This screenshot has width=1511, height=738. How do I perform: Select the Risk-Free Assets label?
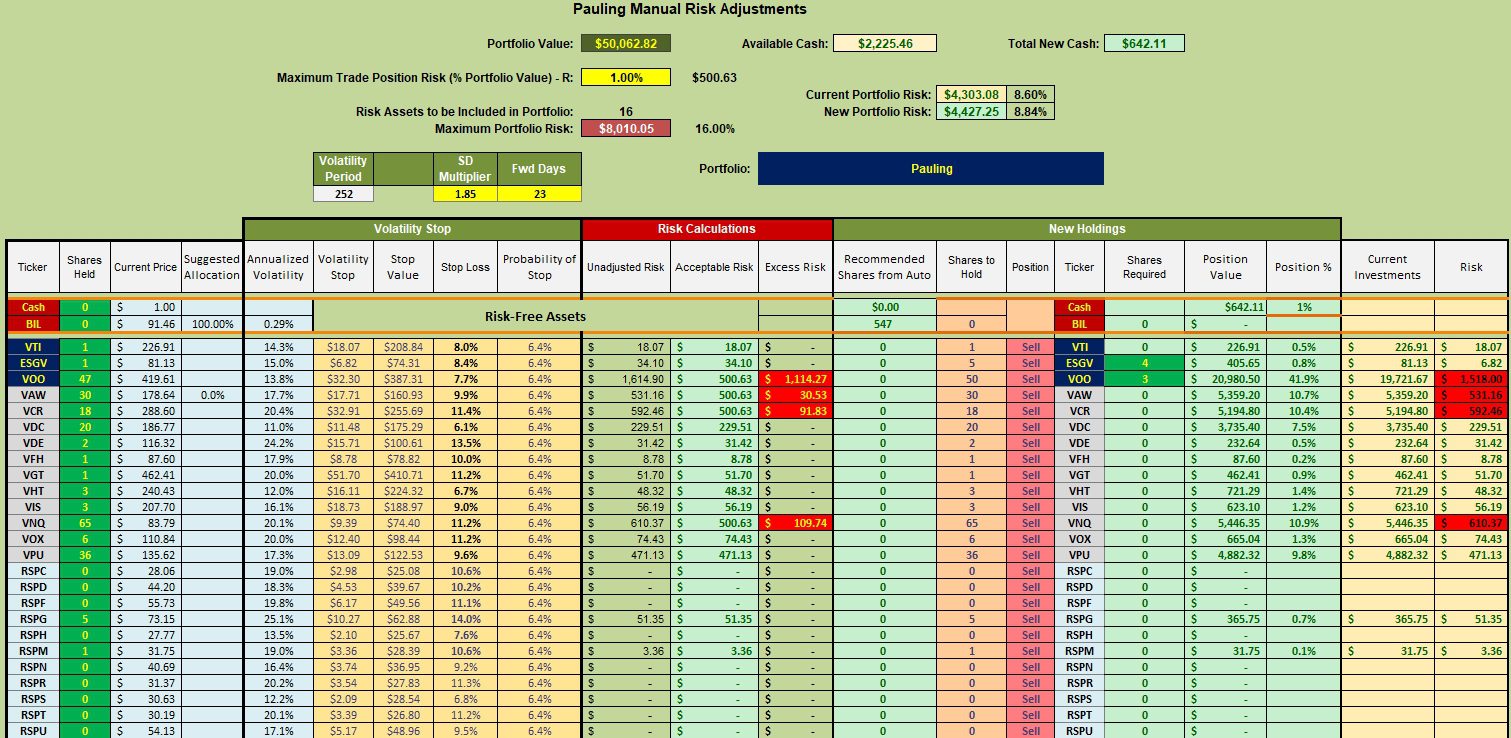pyautogui.click(x=536, y=316)
